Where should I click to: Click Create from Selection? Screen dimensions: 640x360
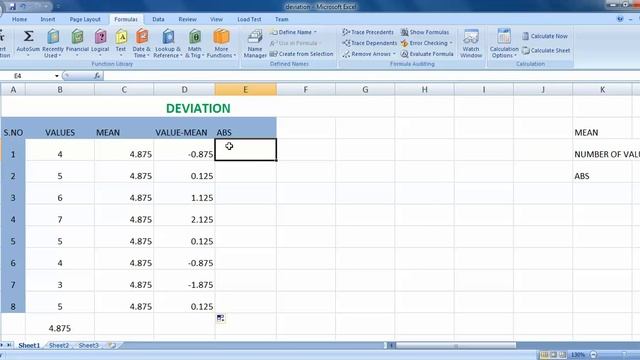301,54
